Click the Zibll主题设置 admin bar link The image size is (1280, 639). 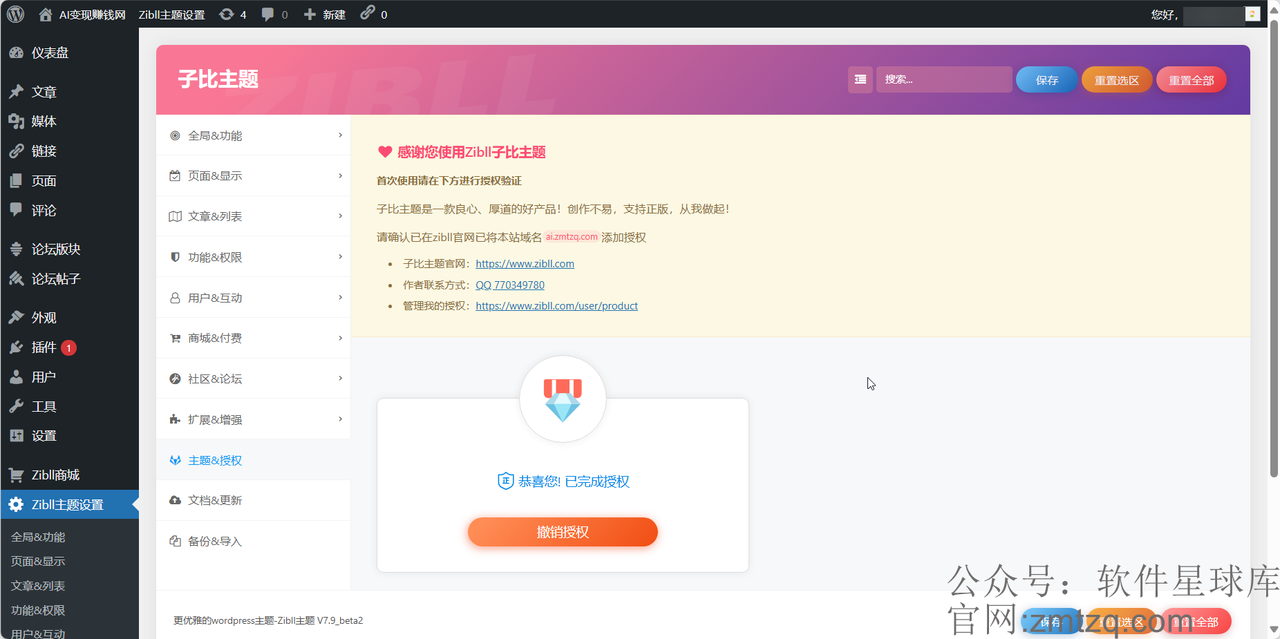click(172, 14)
